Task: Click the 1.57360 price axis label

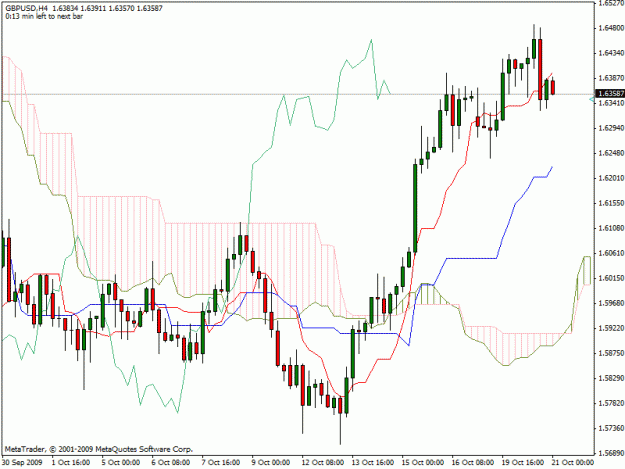Action: (611, 428)
